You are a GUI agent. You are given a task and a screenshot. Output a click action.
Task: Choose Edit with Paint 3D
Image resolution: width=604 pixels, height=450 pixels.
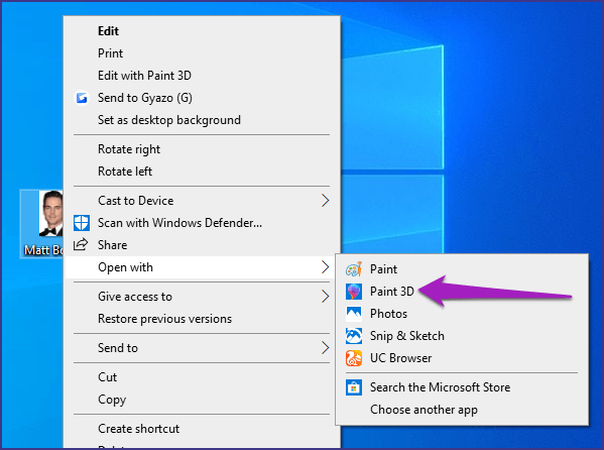pyautogui.click(x=202, y=76)
